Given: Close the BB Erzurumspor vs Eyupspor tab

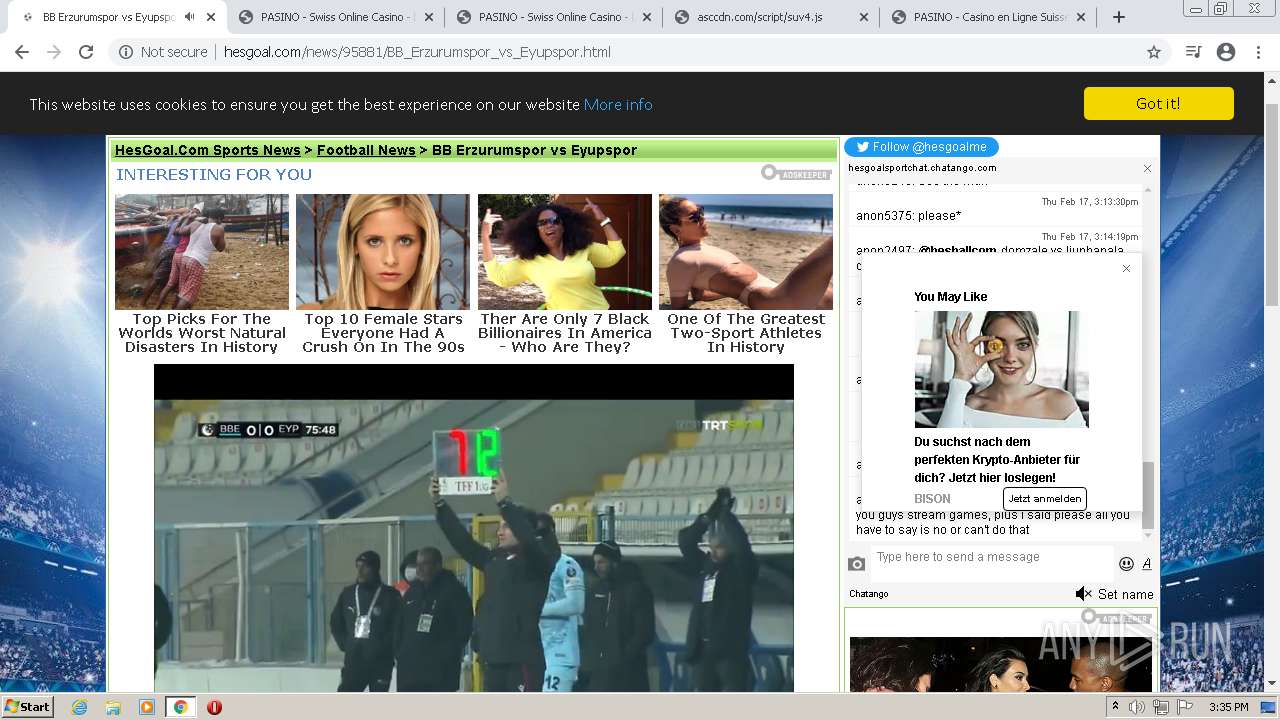Looking at the screenshot, I should 211,17.
